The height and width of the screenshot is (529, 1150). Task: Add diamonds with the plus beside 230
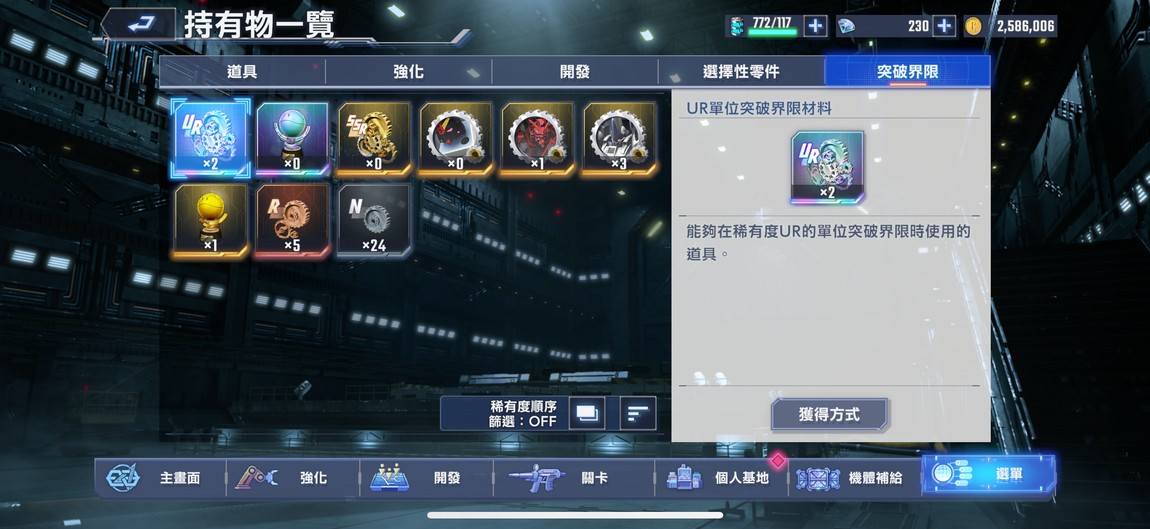944,26
